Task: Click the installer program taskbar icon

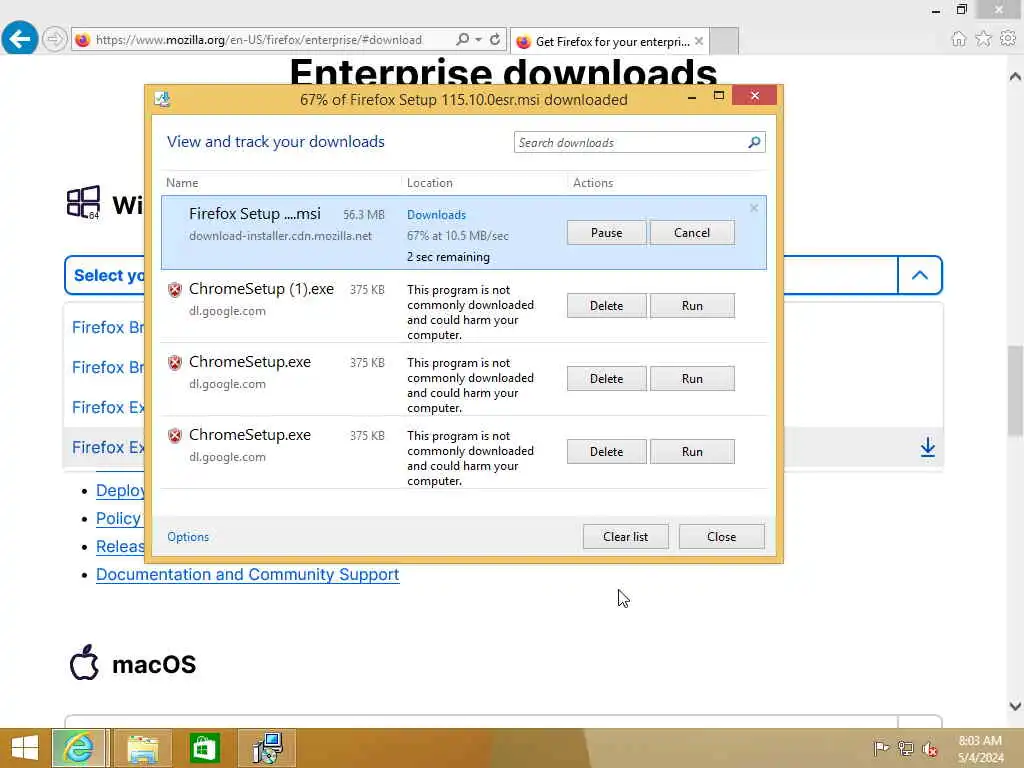Action: pyautogui.click(x=267, y=748)
